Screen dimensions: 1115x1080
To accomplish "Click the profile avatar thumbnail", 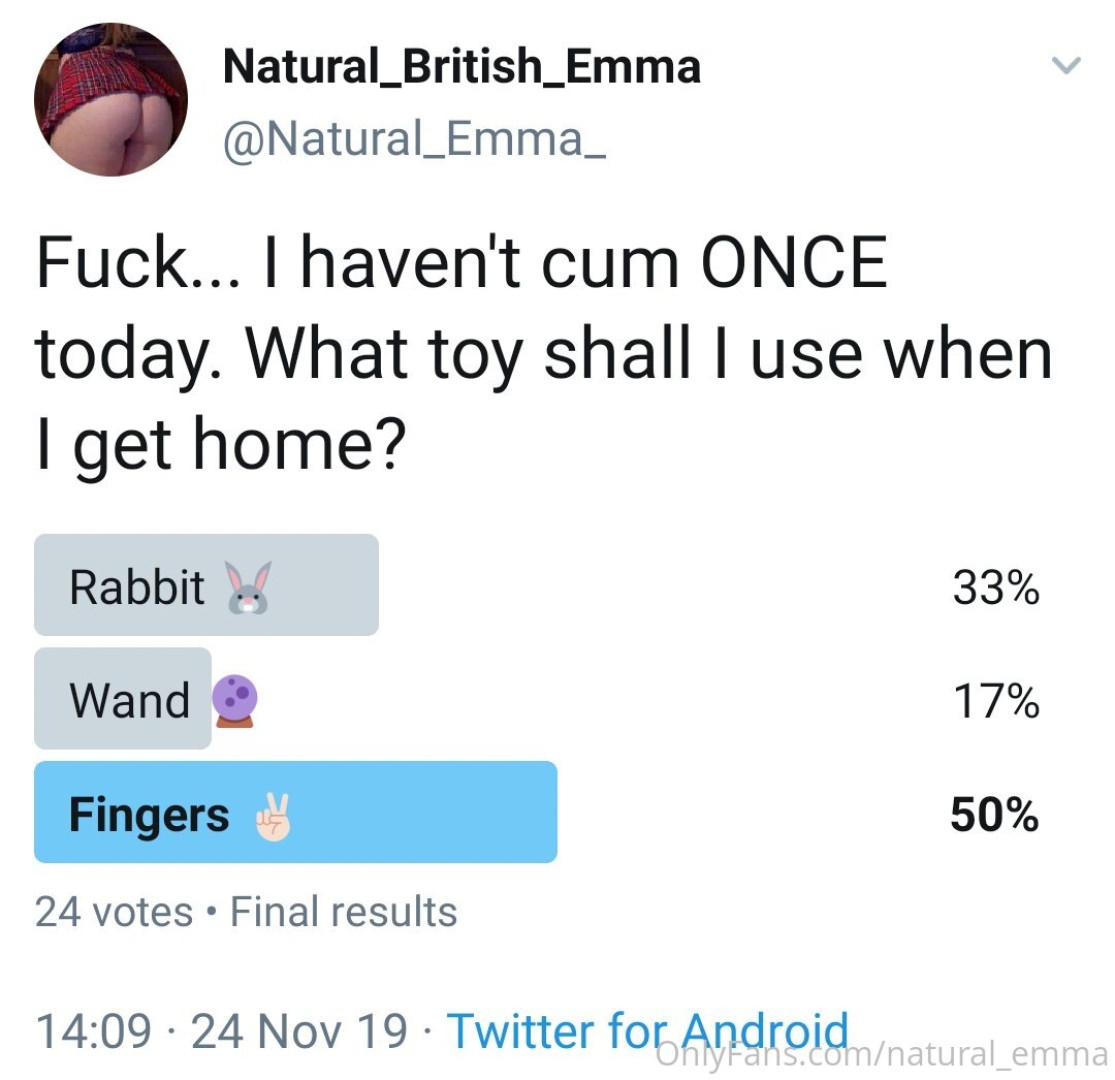I will click(111, 100).
